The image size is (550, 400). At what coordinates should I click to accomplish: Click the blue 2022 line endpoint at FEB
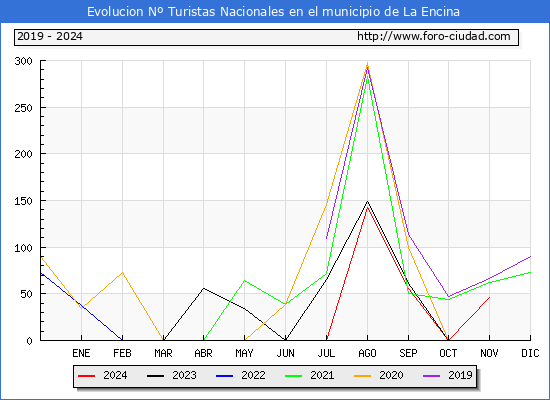[x=122, y=340]
